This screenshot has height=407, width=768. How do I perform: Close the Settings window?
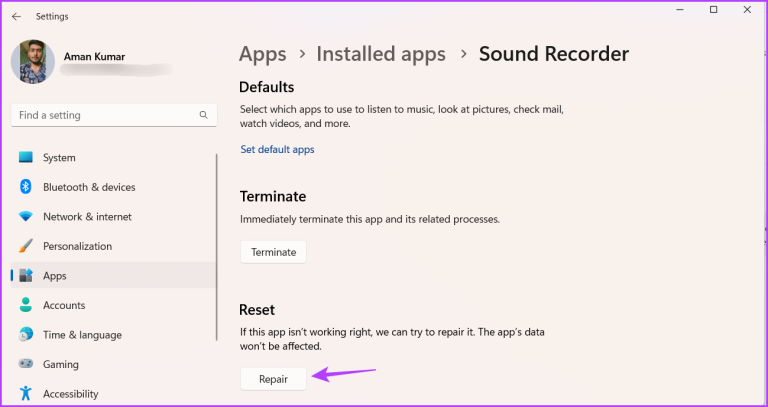747,9
